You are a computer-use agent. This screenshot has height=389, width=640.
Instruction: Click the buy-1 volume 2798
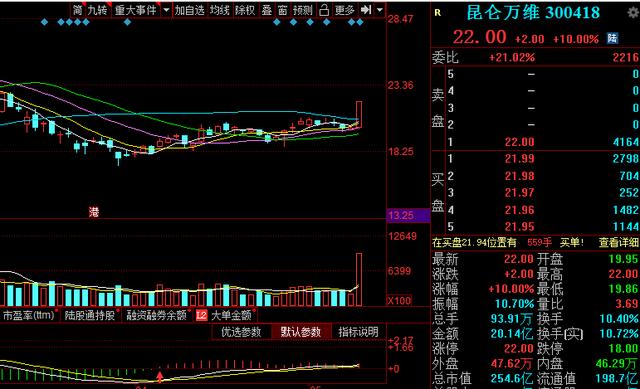[626, 159]
